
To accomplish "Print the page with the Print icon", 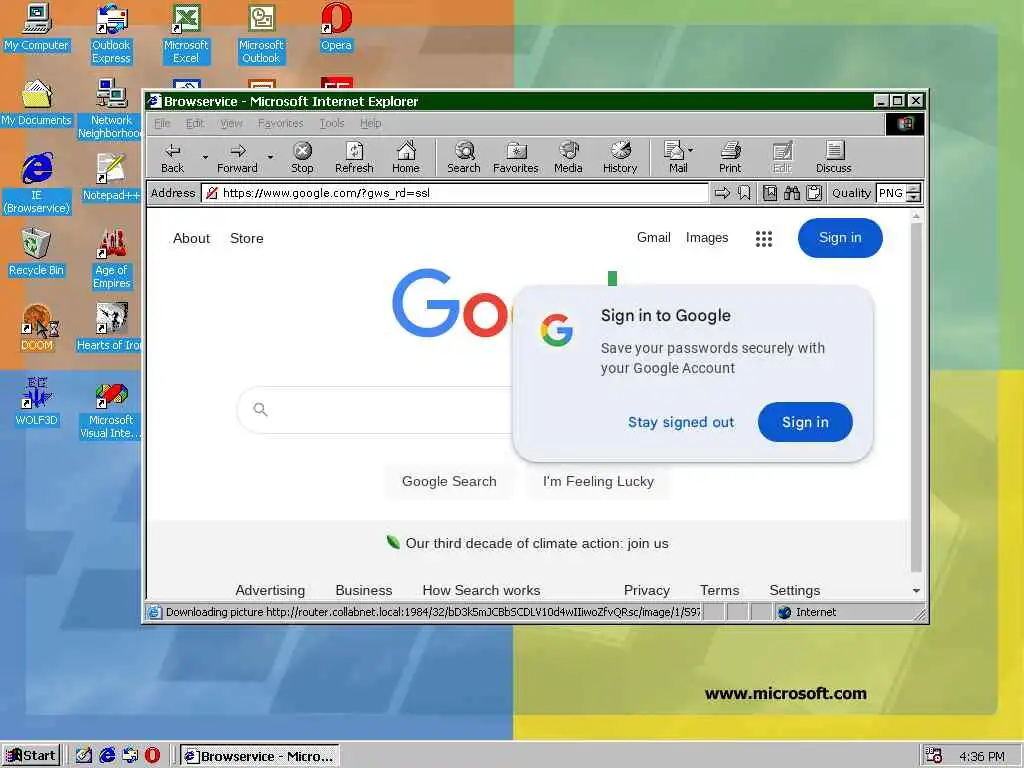I will [x=730, y=157].
